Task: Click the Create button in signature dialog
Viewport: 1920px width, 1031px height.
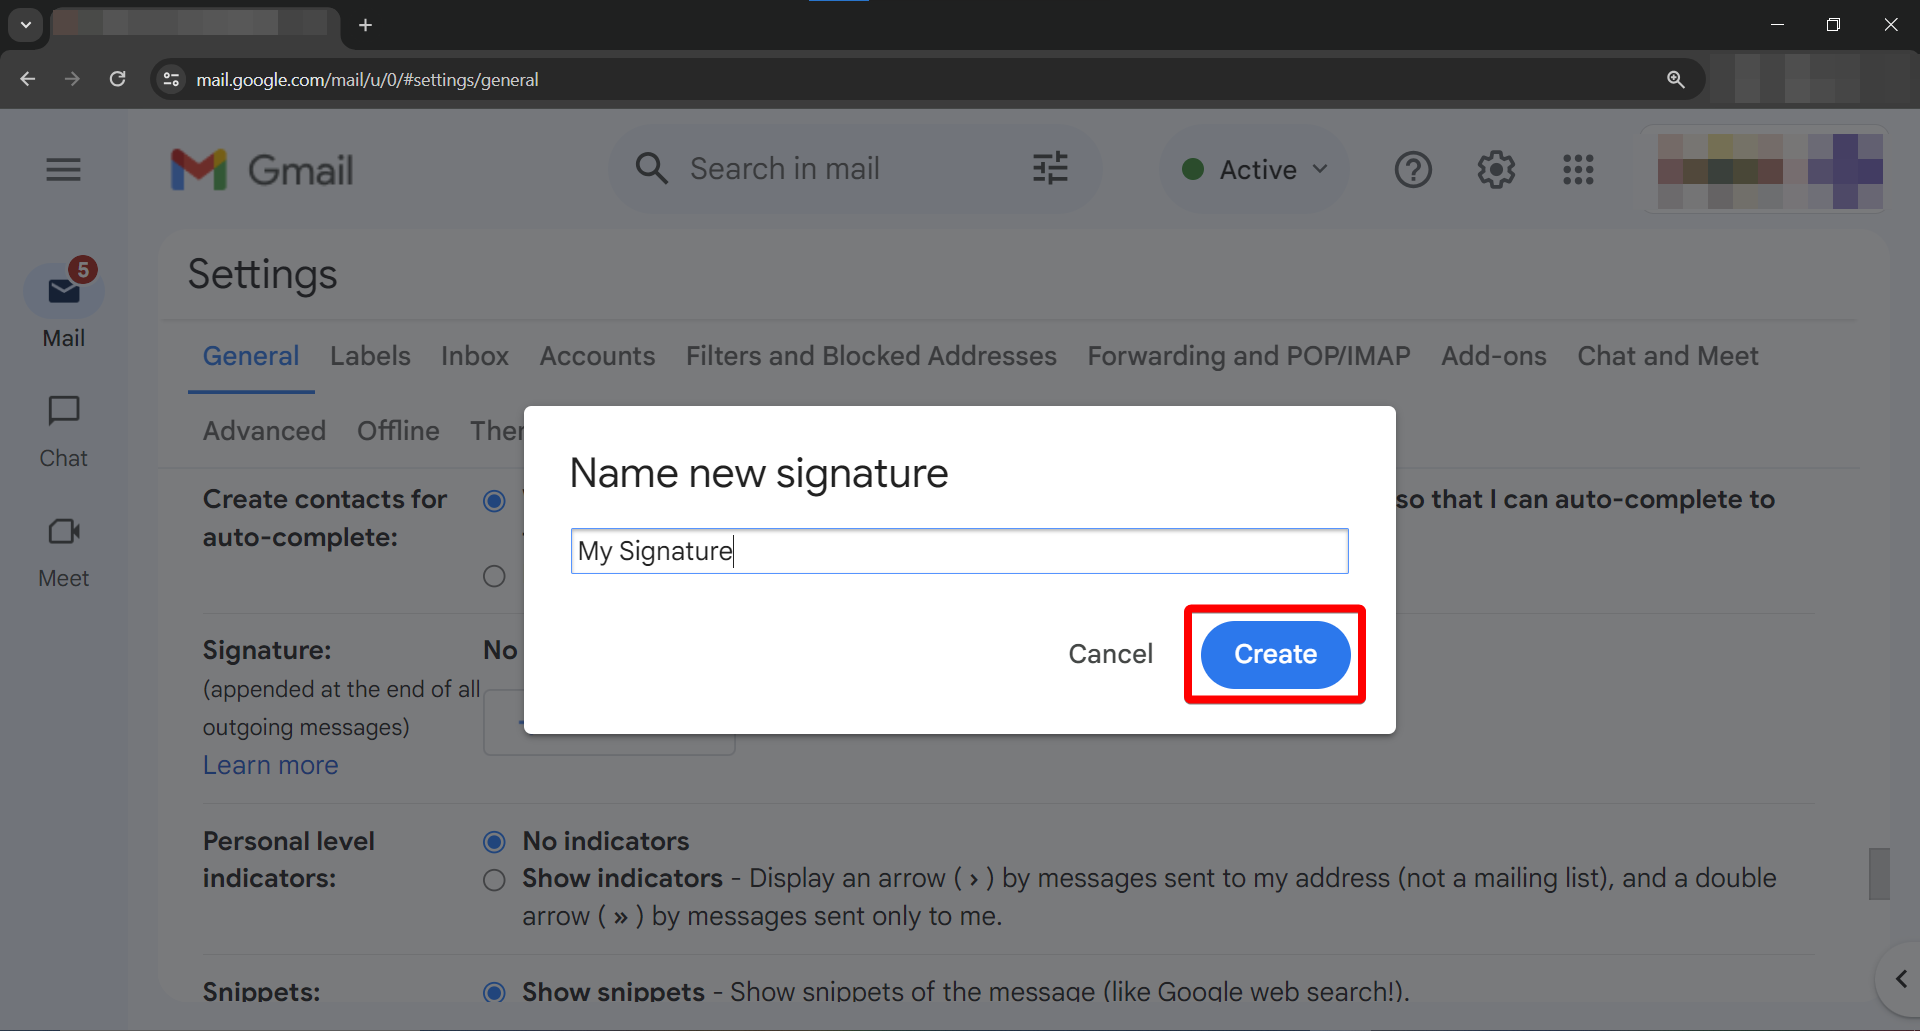Action: point(1275,654)
